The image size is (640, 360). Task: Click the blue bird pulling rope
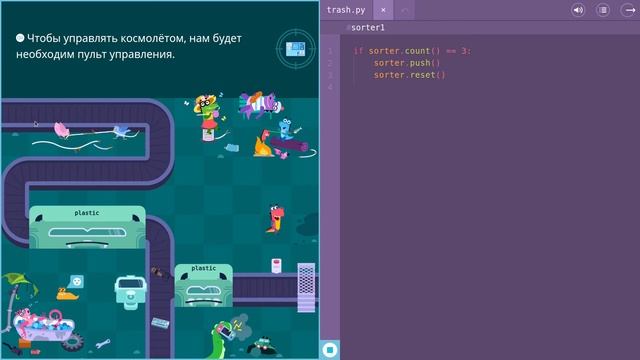click(x=122, y=131)
